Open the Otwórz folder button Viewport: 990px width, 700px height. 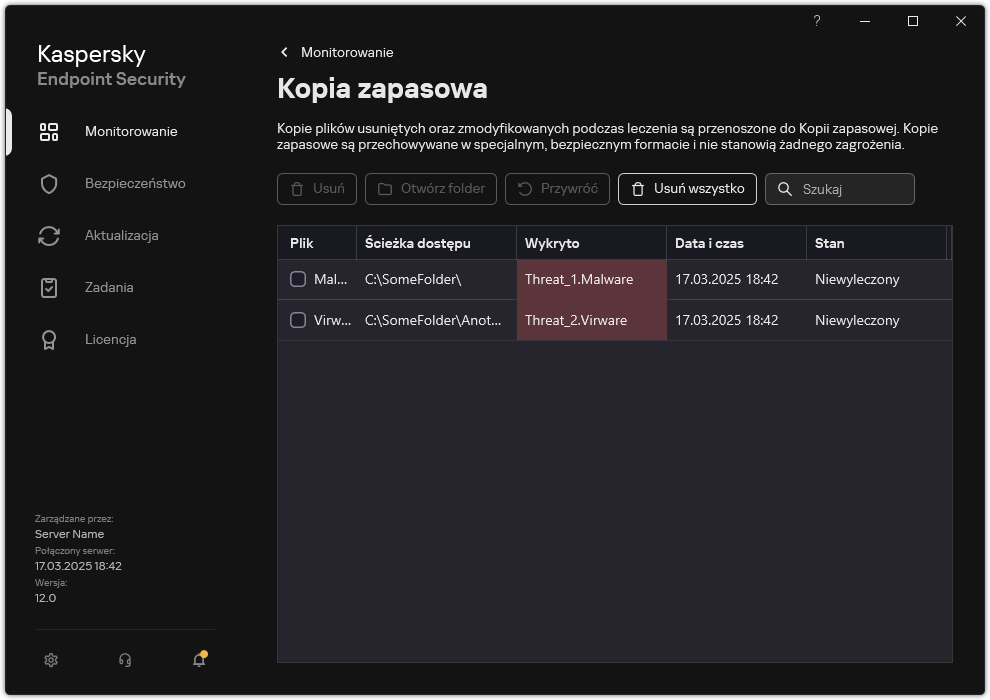pos(430,189)
